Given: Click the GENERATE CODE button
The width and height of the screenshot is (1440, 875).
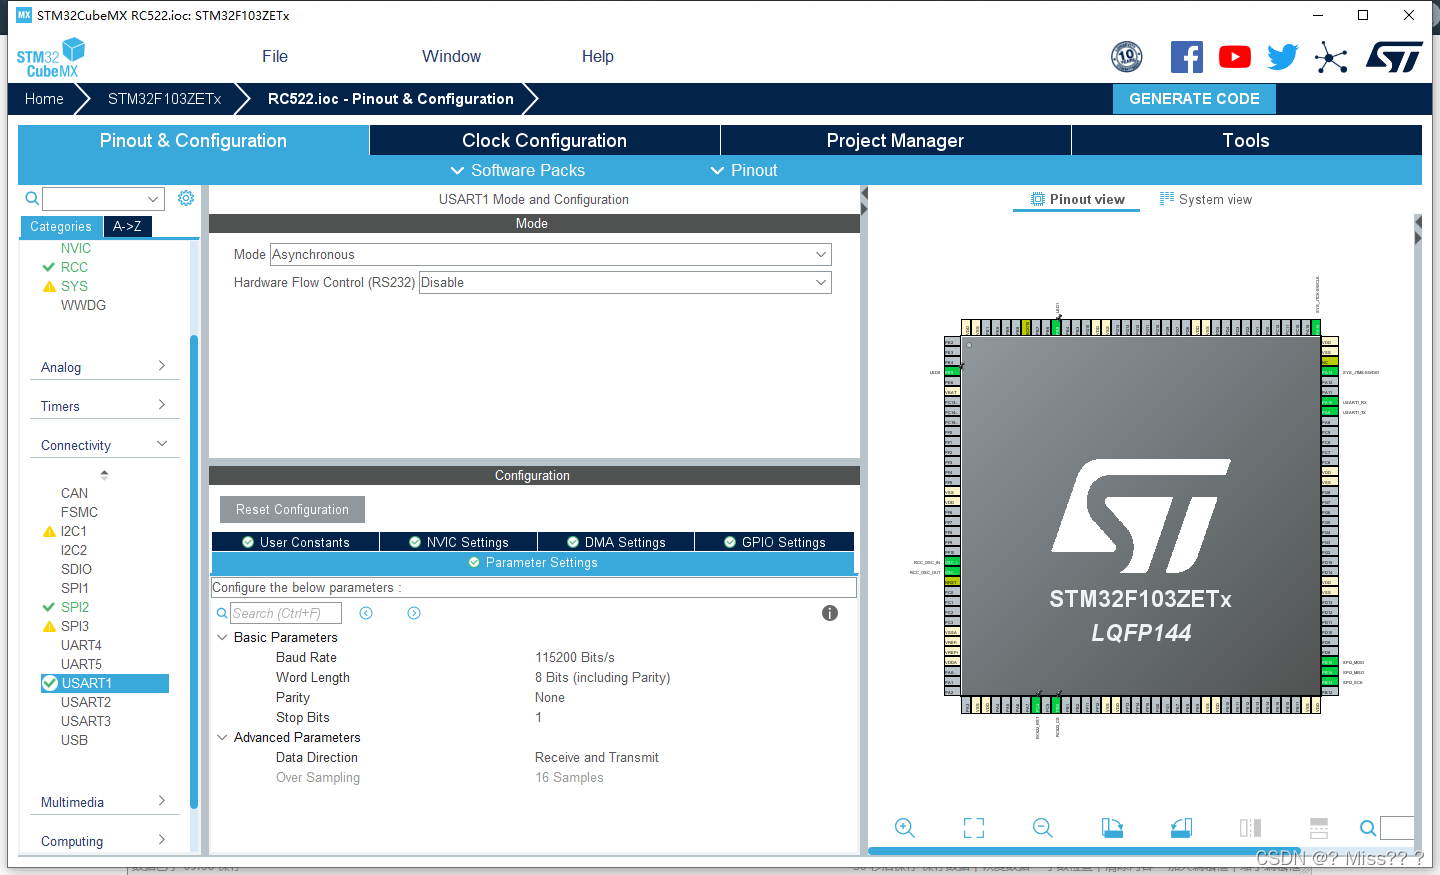Looking at the screenshot, I should (1194, 99).
